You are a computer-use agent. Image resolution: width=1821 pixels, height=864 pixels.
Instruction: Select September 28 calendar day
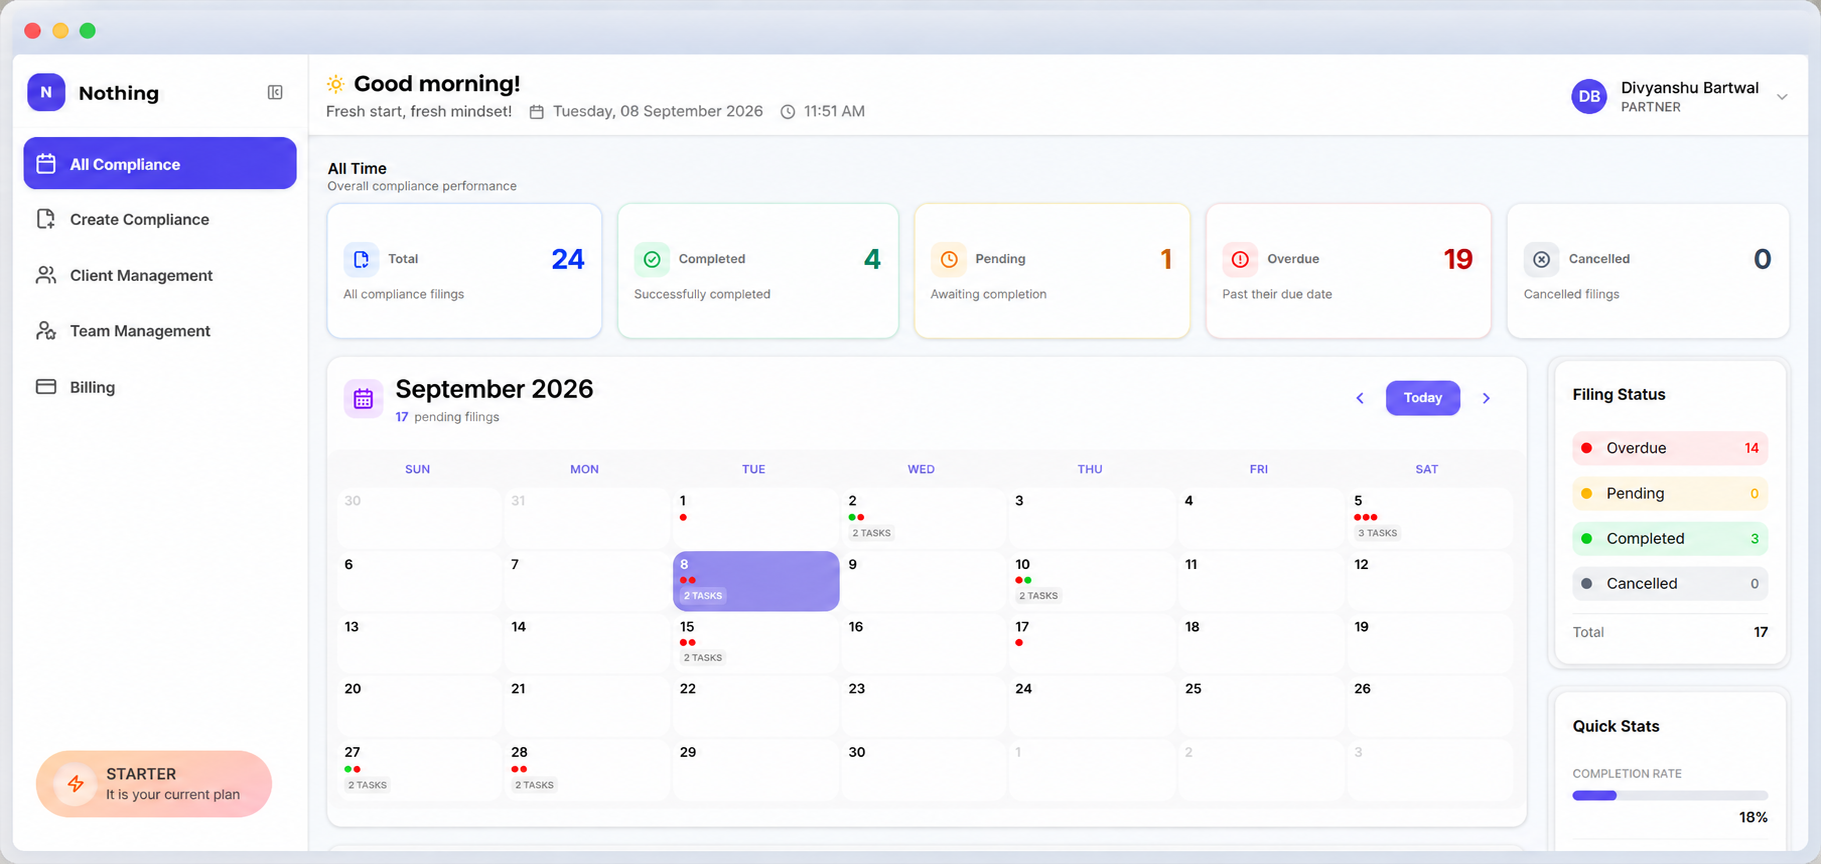[x=587, y=770]
